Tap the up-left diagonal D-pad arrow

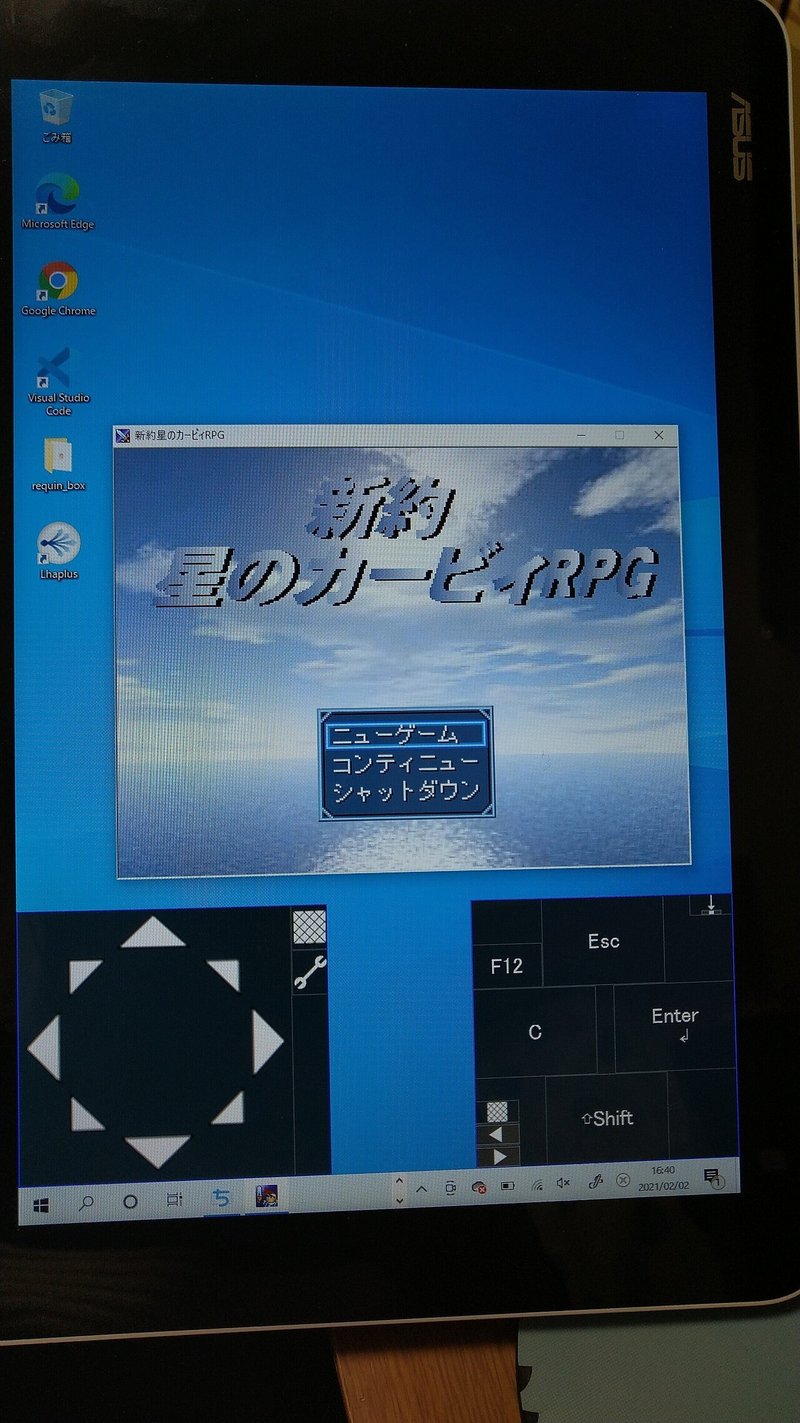click(83, 975)
